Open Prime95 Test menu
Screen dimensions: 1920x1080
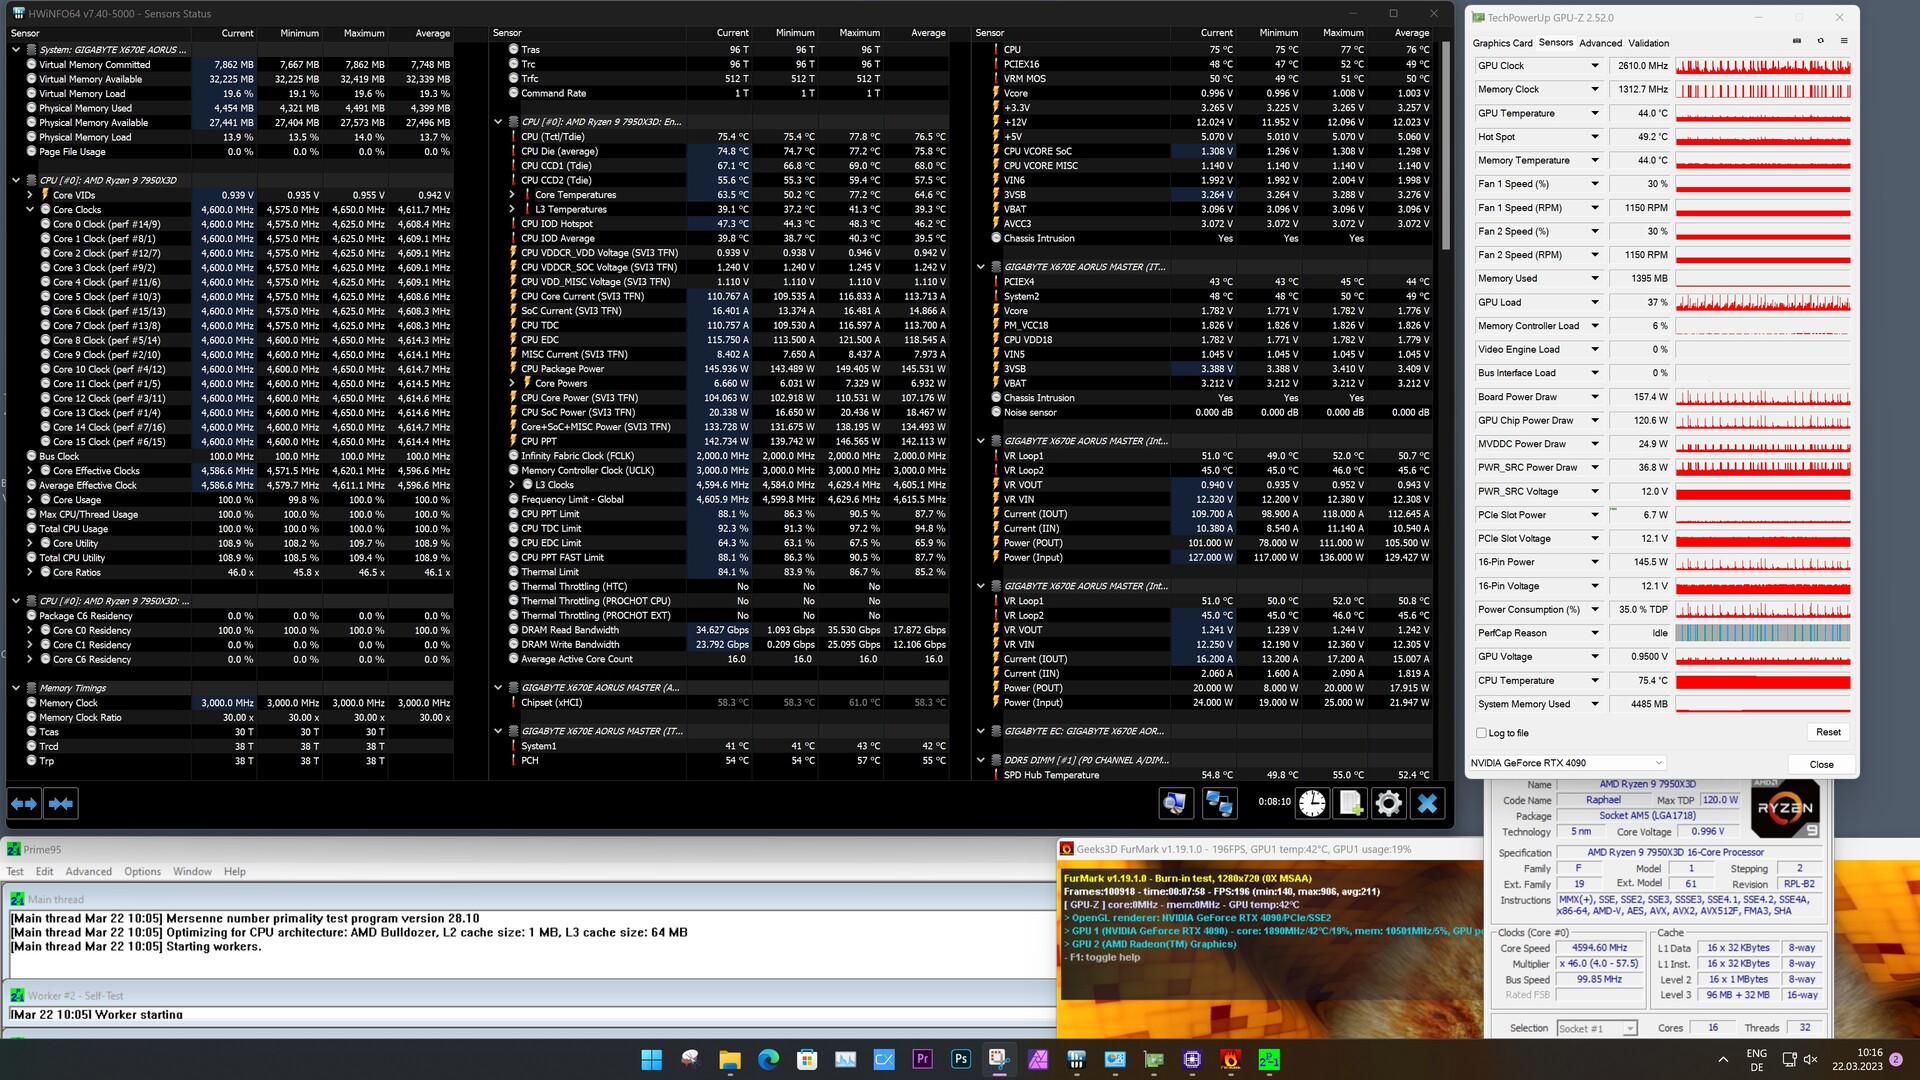tap(15, 872)
